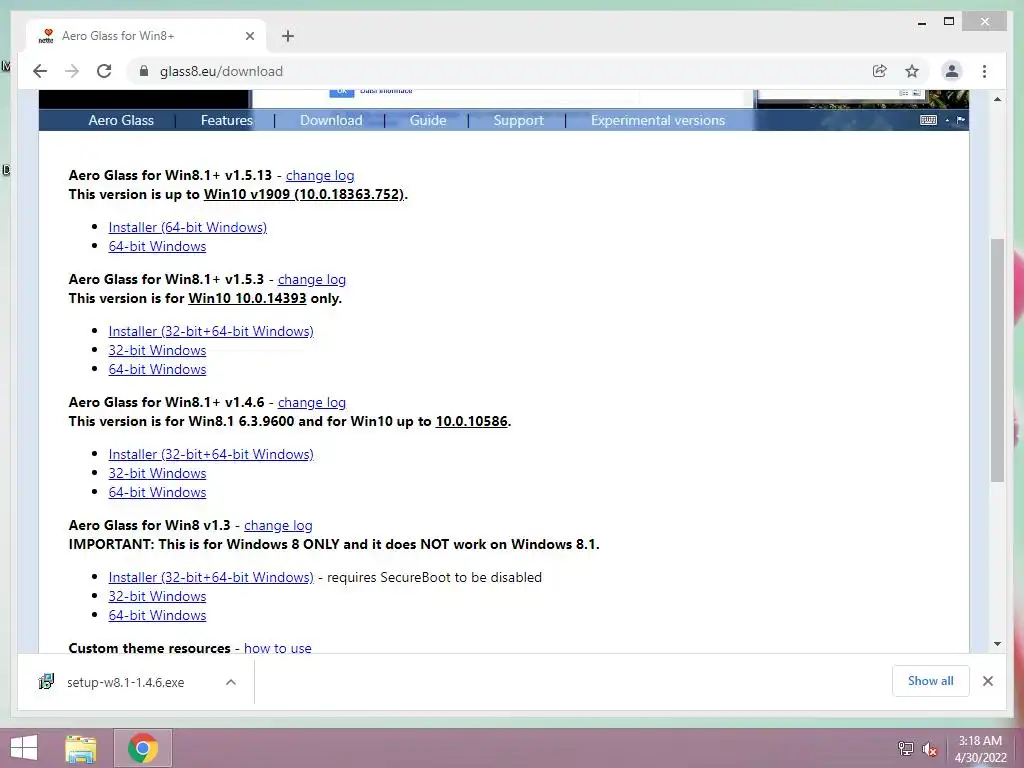Viewport: 1024px width, 768px height.
Task: Click the vertical scrollbar thumb
Action: point(997,360)
